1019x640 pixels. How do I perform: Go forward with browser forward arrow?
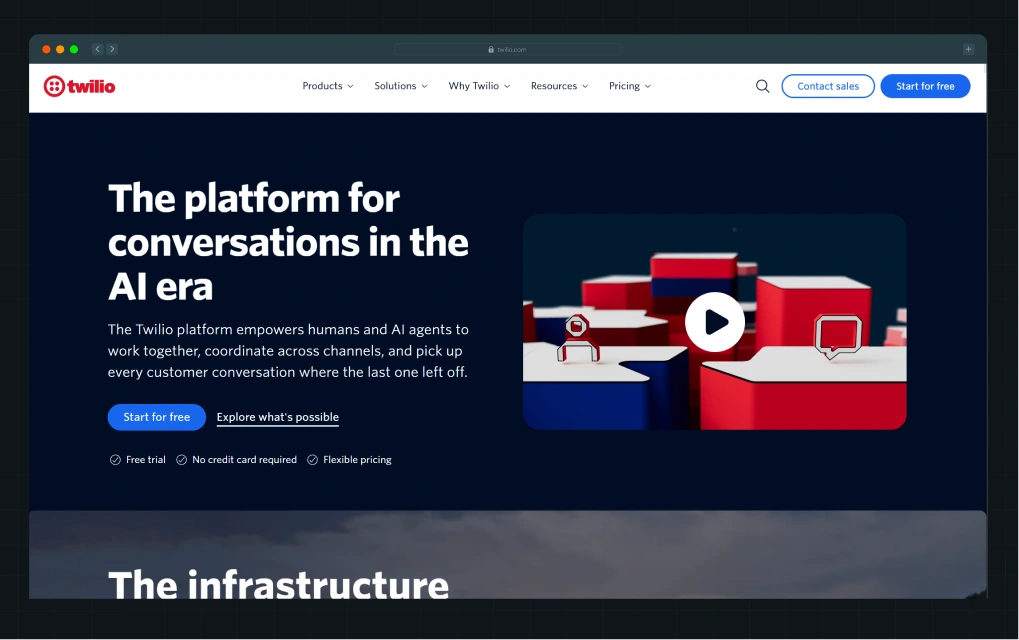click(112, 49)
